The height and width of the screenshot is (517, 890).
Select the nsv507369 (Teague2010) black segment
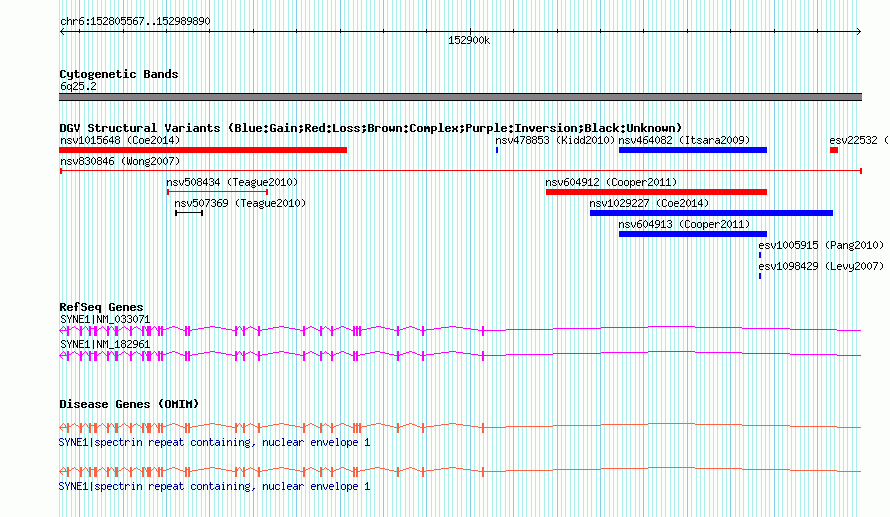189,213
